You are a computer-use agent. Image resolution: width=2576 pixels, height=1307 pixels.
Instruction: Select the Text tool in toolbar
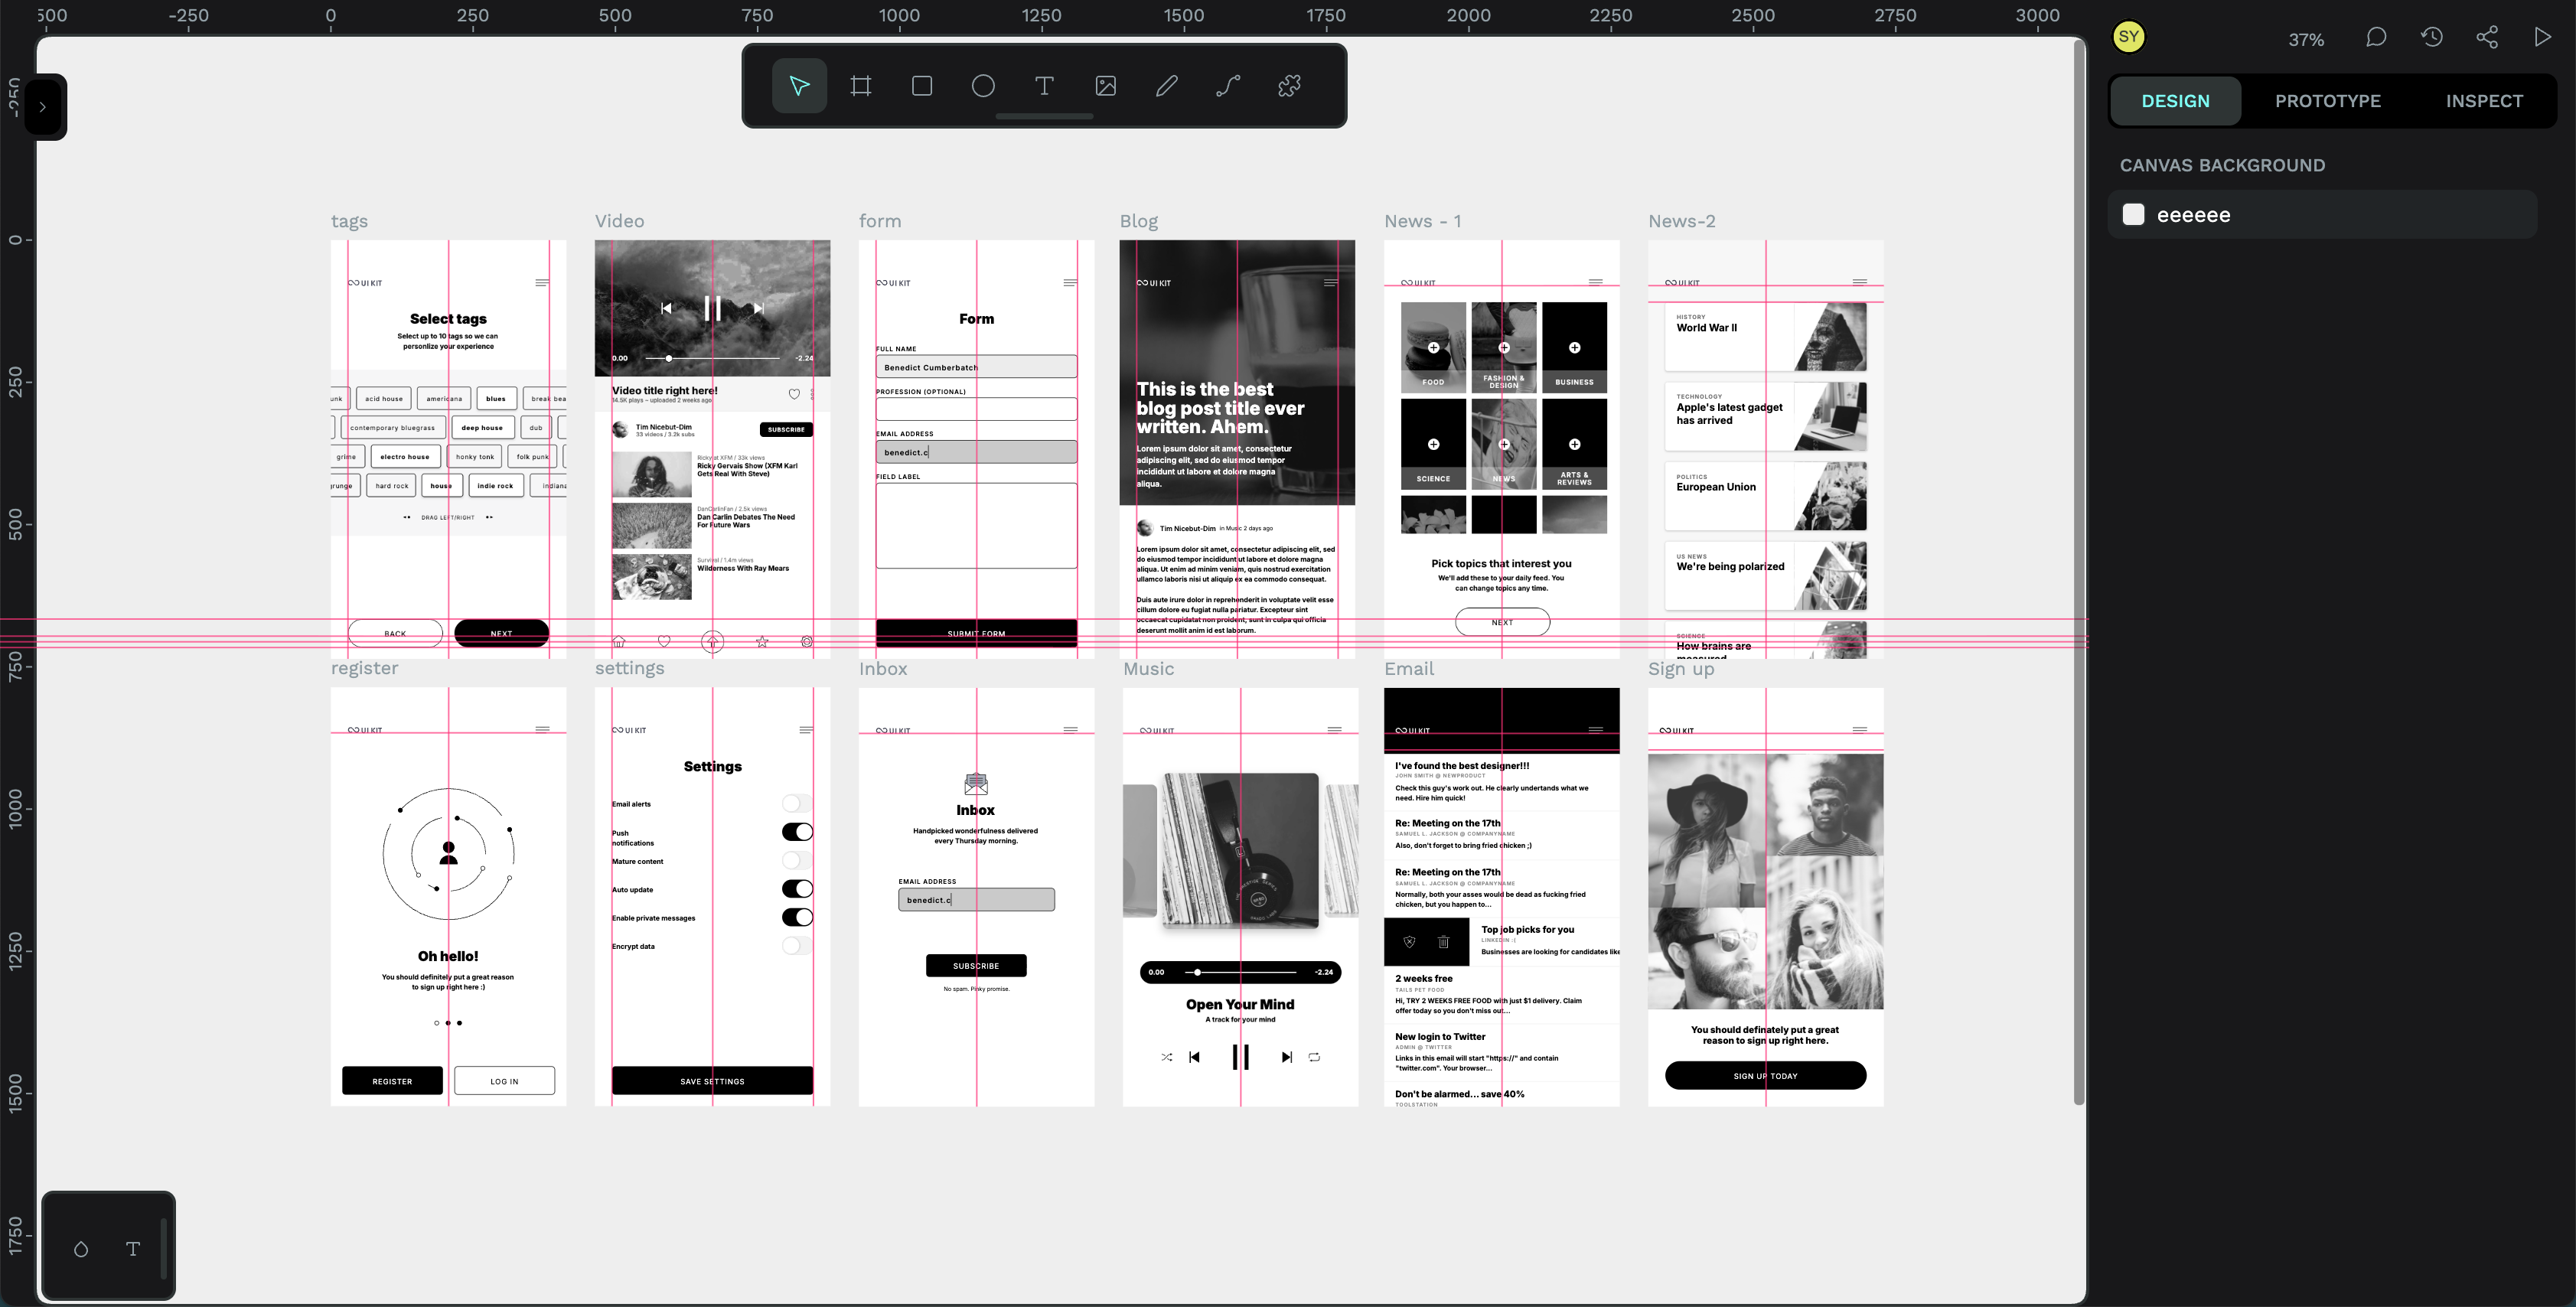click(x=1044, y=86)
